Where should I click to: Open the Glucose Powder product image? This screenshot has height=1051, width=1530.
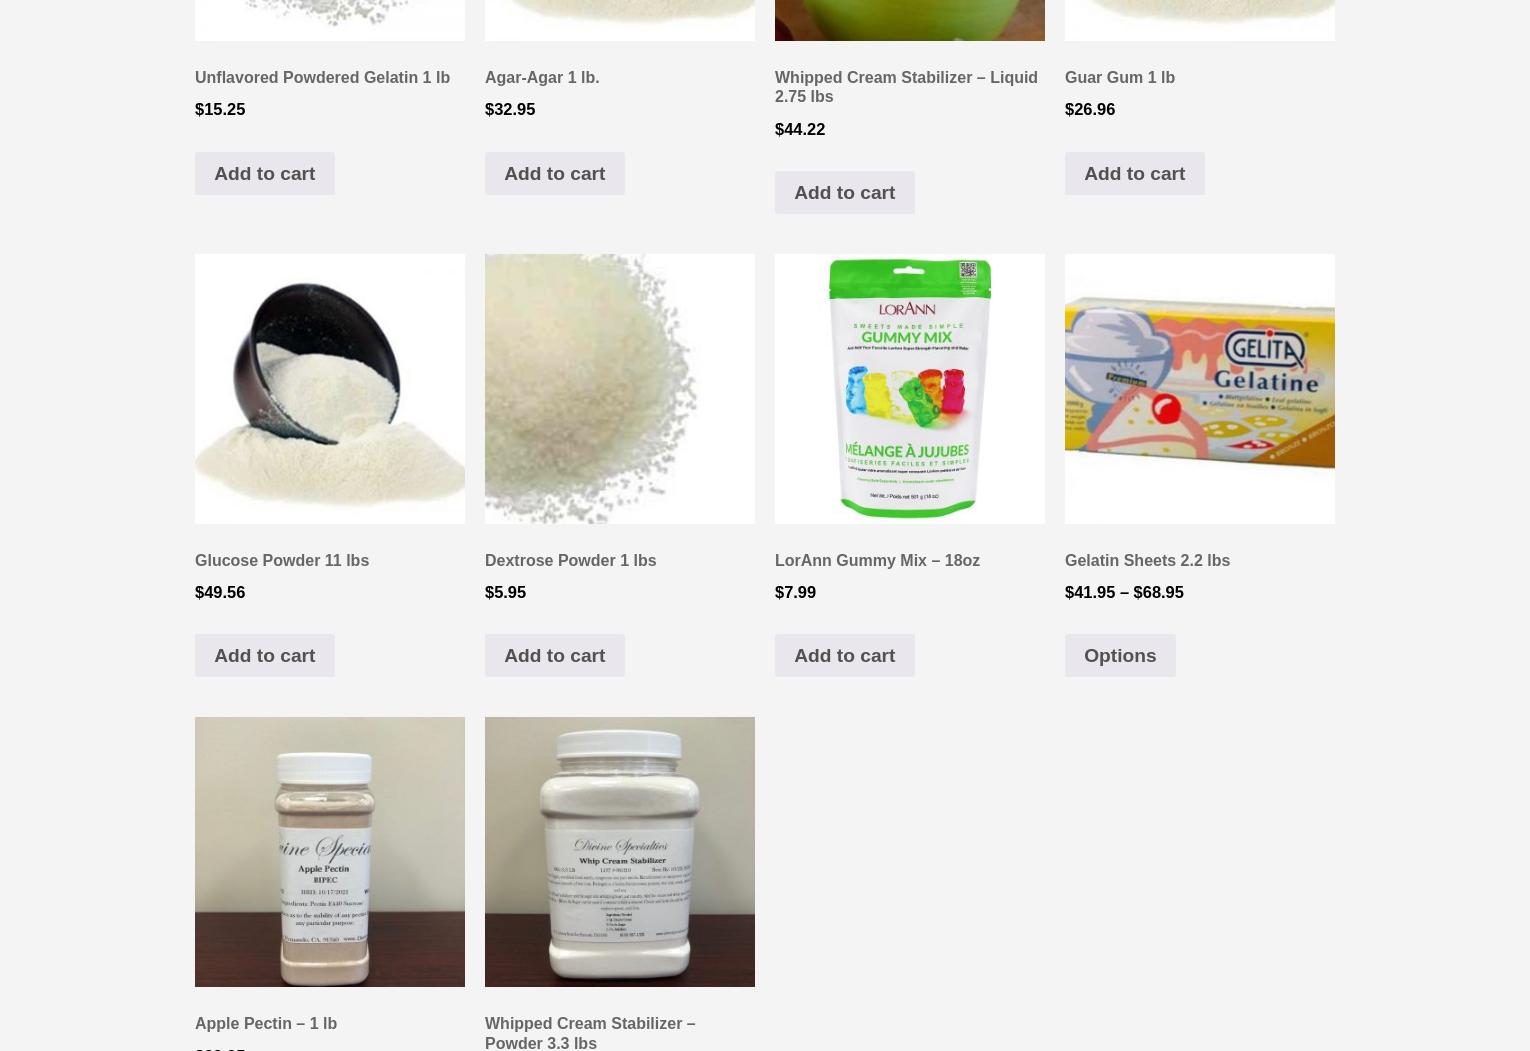(330, 388)
